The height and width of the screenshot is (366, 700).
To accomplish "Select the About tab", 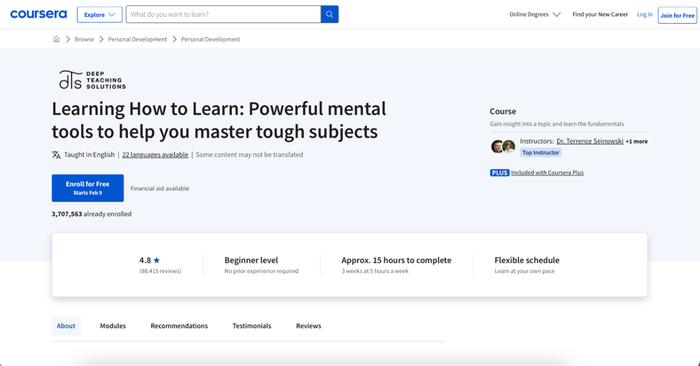I will [x=66, y=326].
